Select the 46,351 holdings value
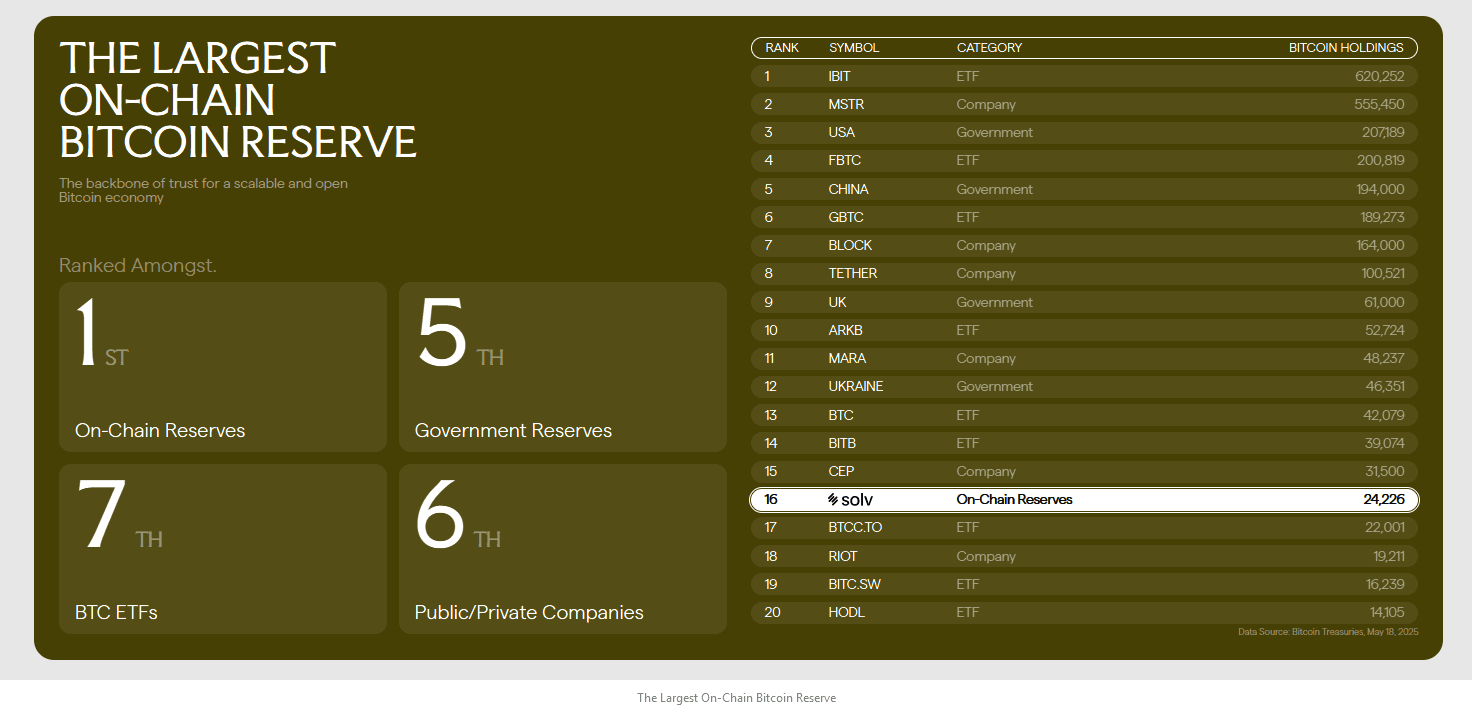This screenshot has height=715, width=1472. pos(1385,386)
